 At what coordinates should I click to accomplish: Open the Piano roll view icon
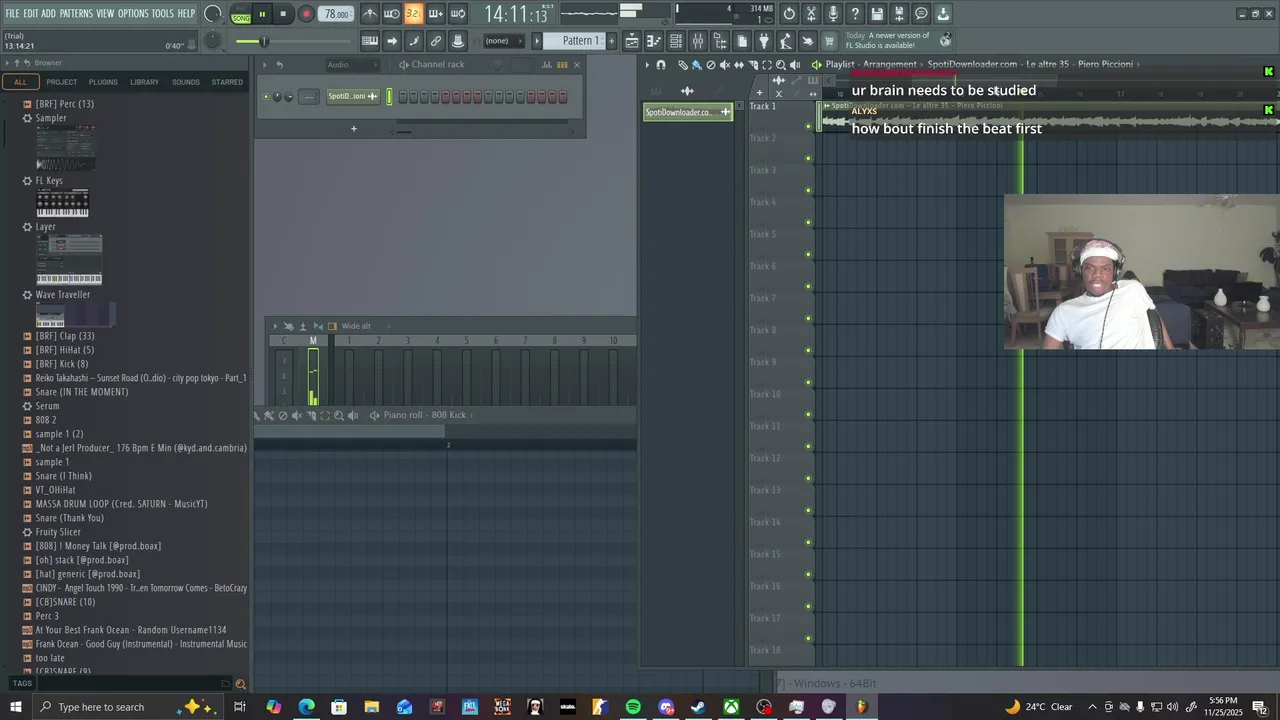click(654, 41)
